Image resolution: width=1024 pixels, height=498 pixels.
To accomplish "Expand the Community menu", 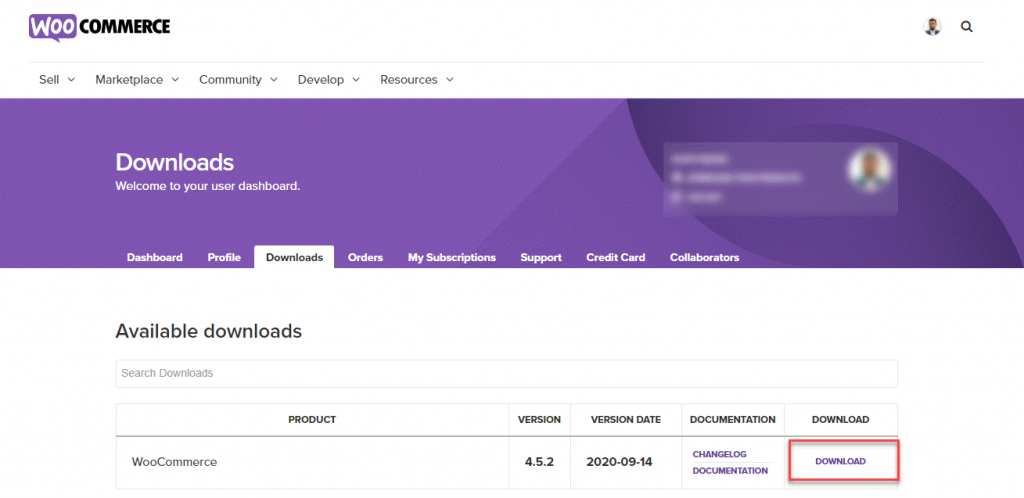I will point(238,80).
